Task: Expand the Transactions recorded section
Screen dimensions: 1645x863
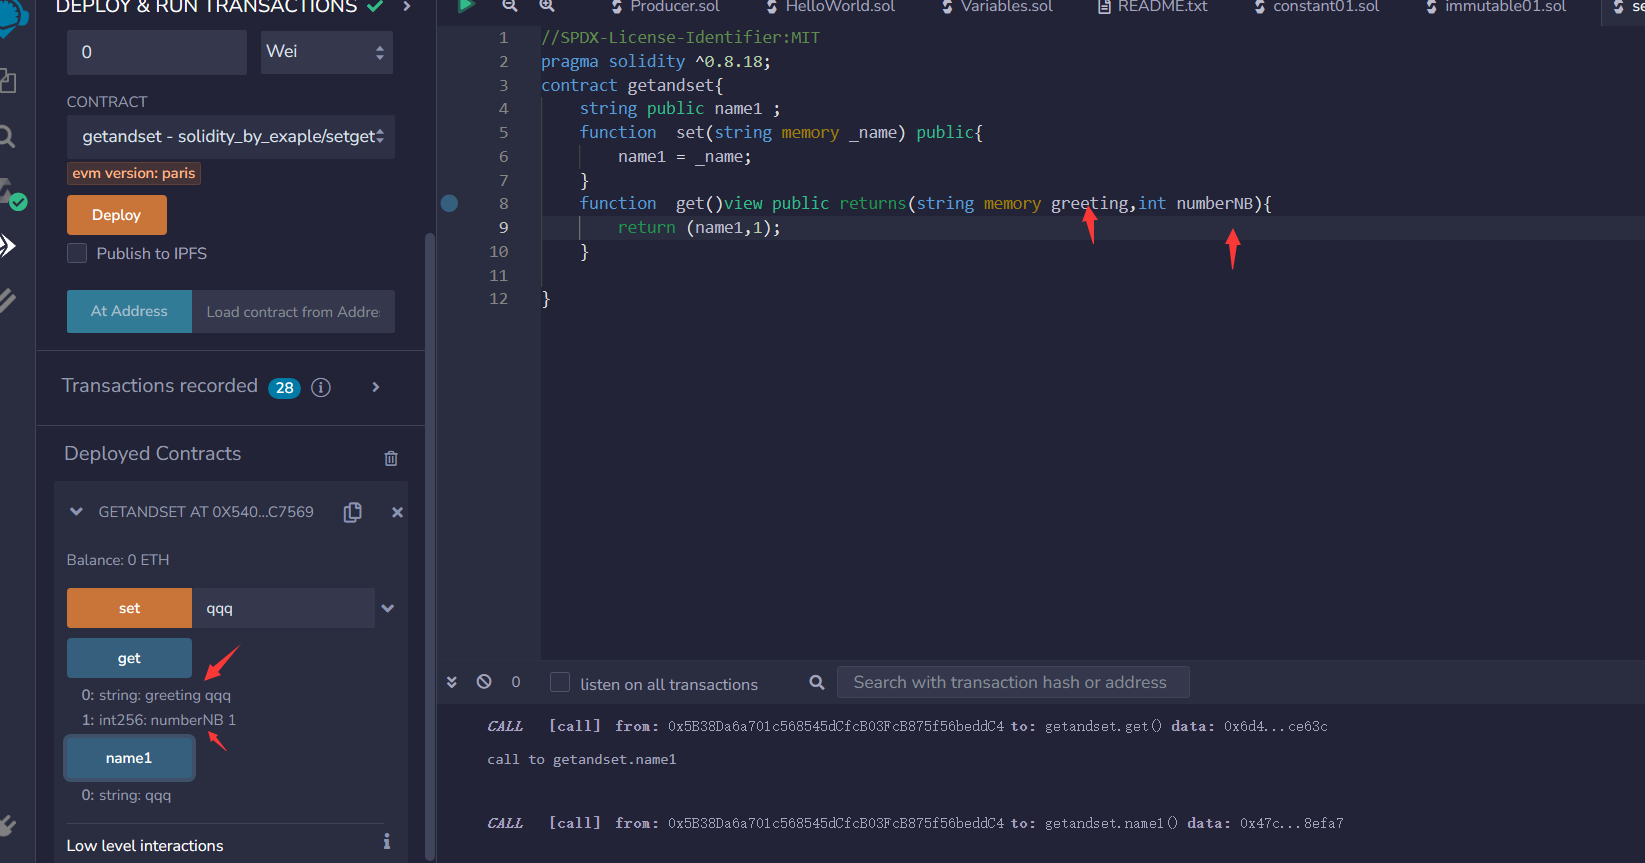Action: 376,387
